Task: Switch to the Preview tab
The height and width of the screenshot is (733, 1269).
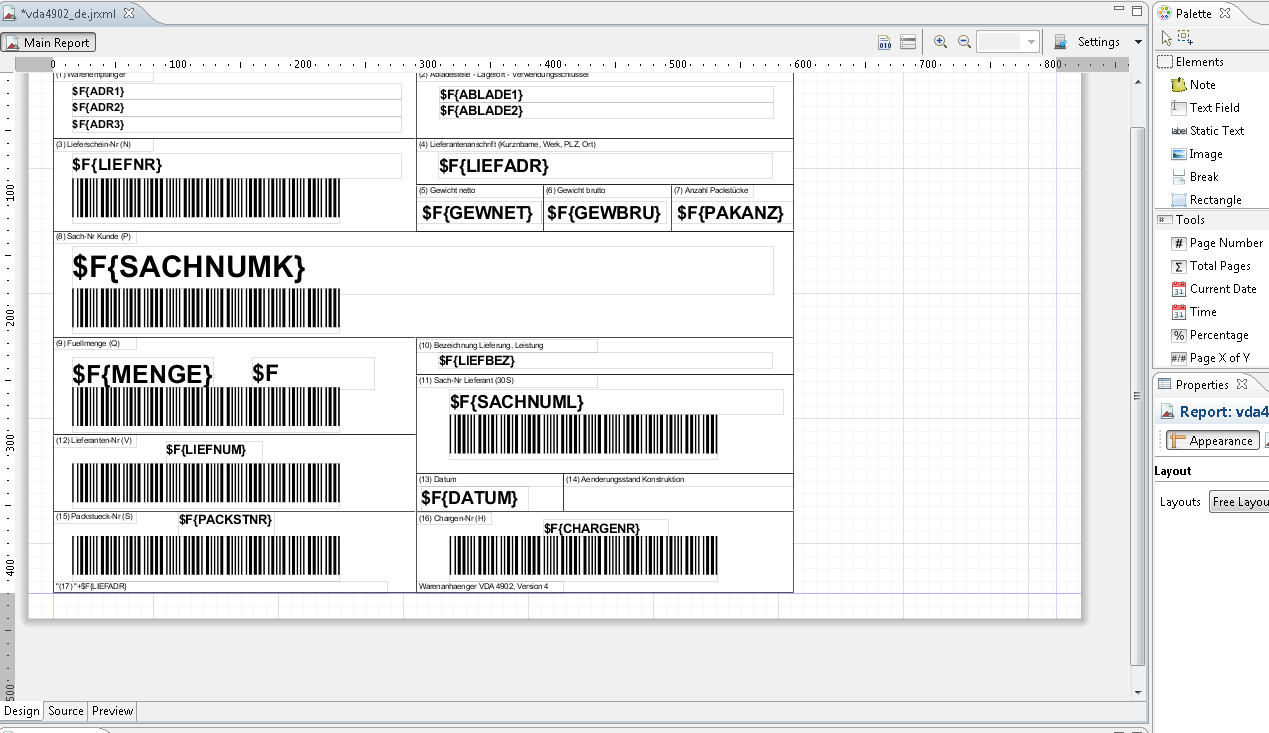Action: (x=112, y=711)
